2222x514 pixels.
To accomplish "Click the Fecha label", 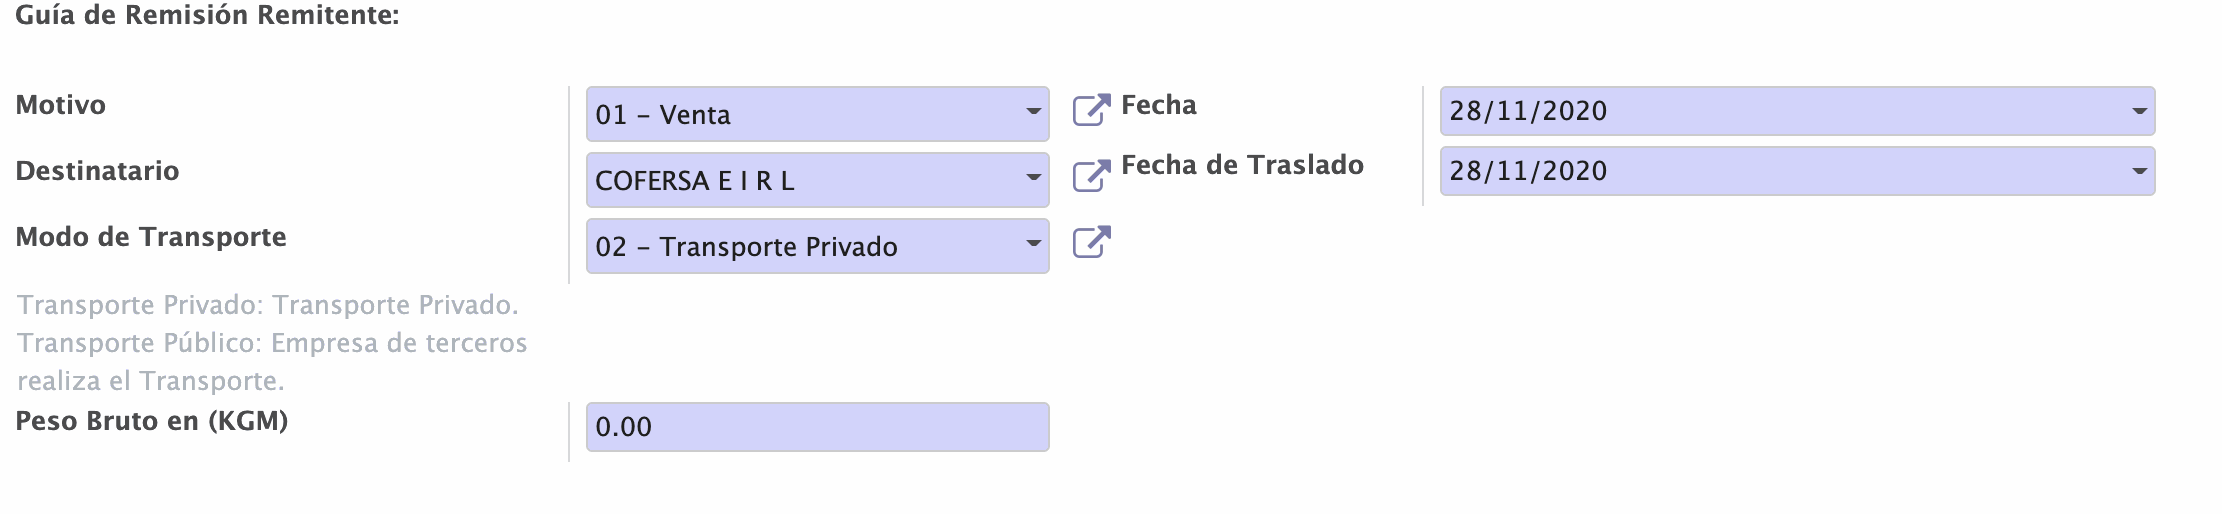I will coord(1159,105).
